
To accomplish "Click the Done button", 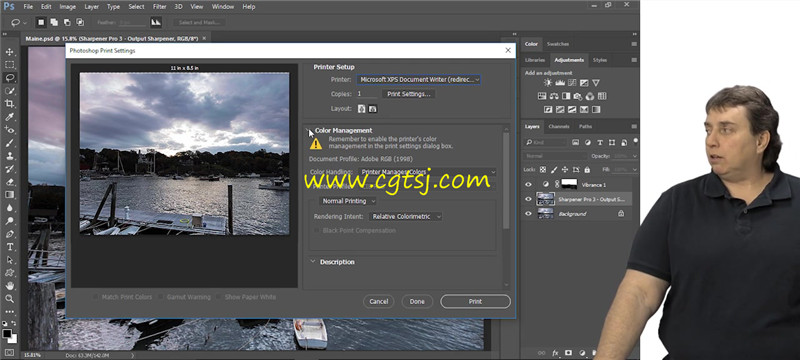I will 417,301.
